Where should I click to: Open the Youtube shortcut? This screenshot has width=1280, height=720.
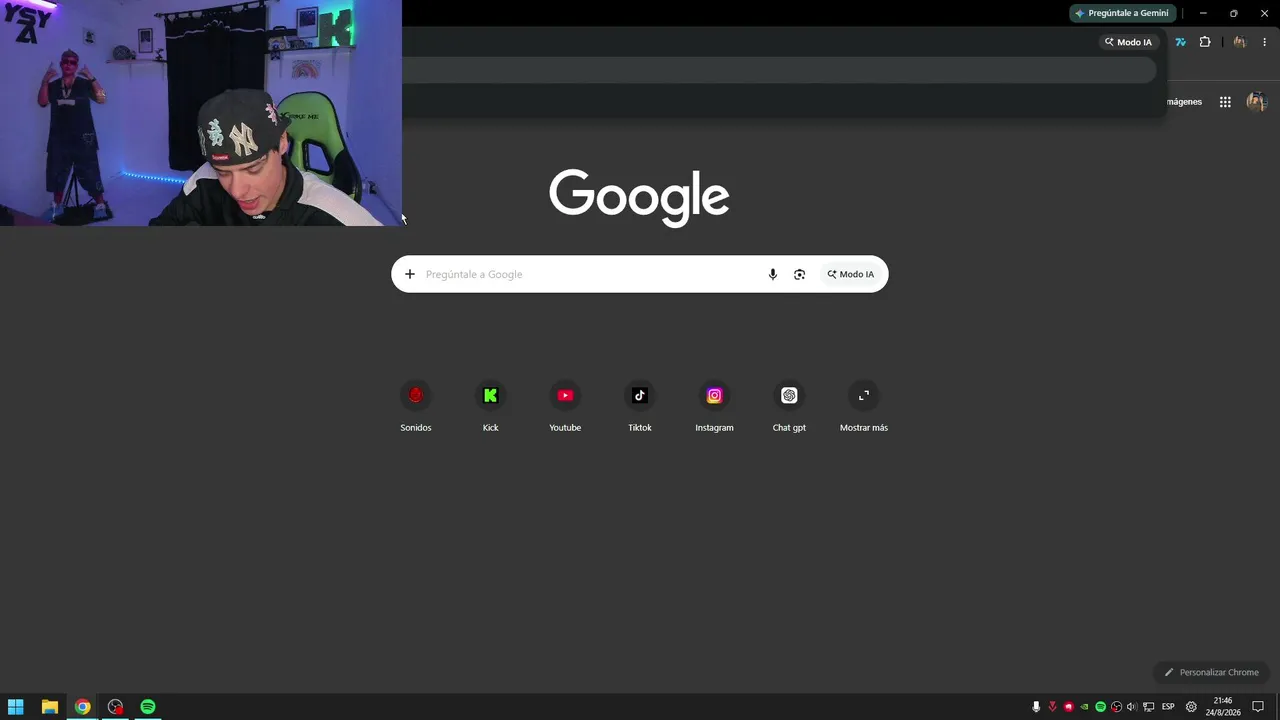(565, 405)
